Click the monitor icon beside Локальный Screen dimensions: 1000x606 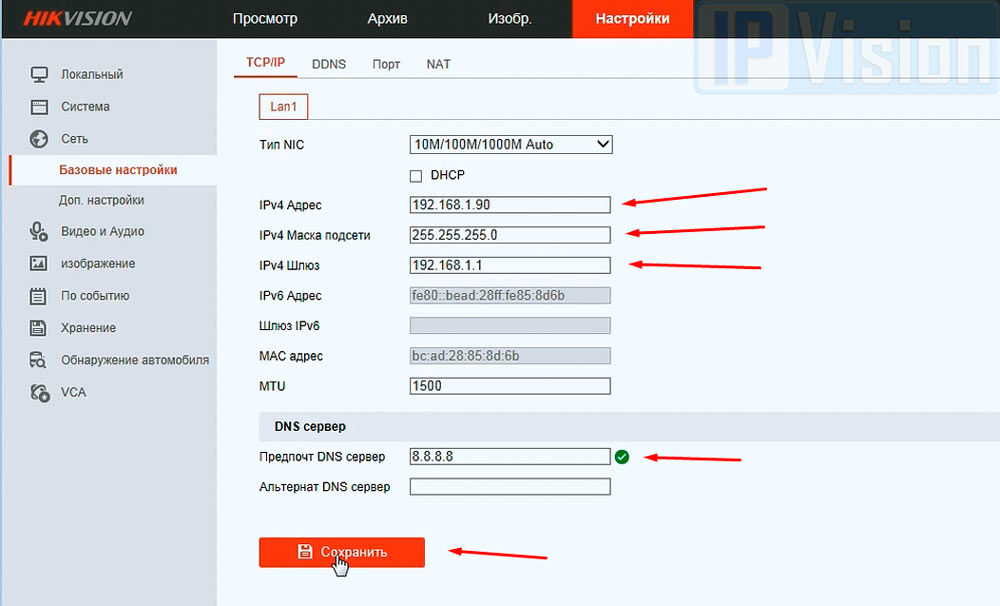click(x=39, y=75)
